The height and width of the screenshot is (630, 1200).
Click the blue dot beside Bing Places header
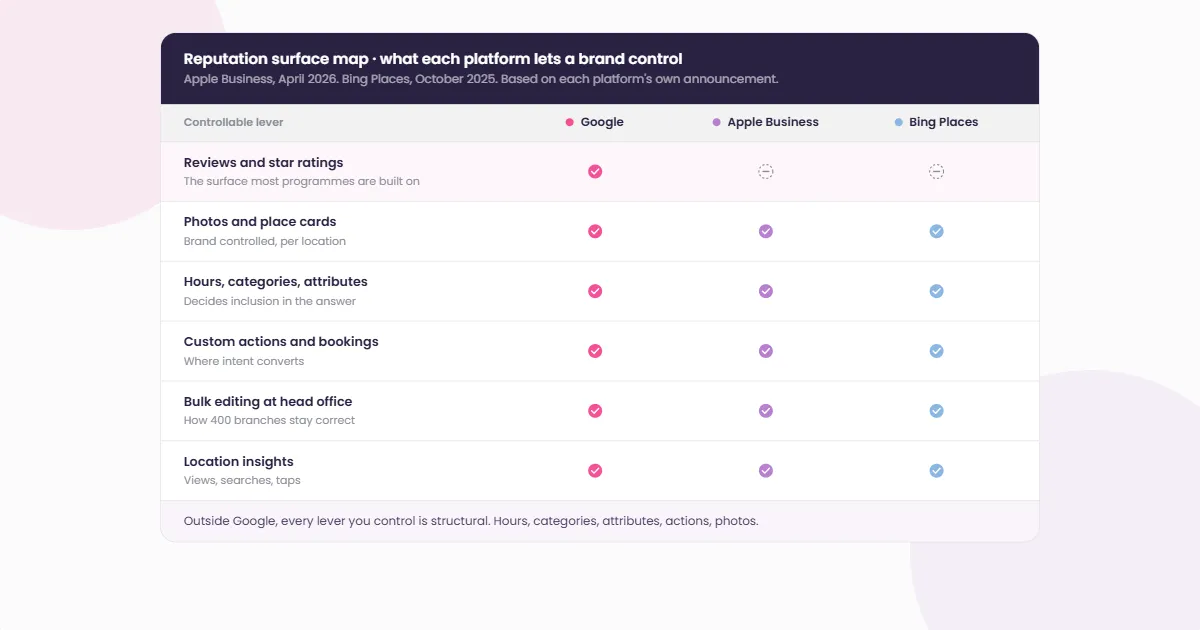(899, 122)
